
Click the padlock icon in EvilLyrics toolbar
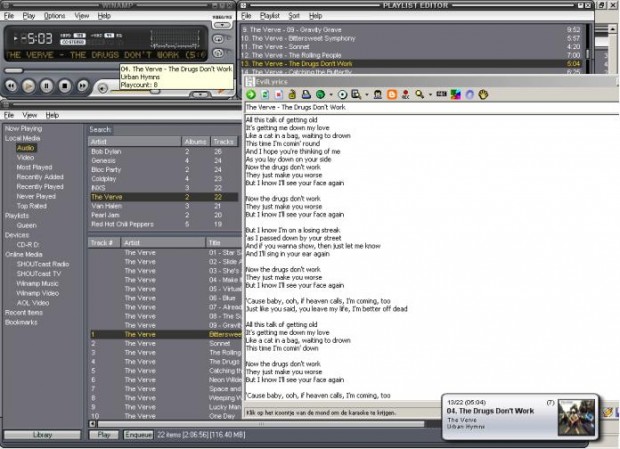coord(292,94)
